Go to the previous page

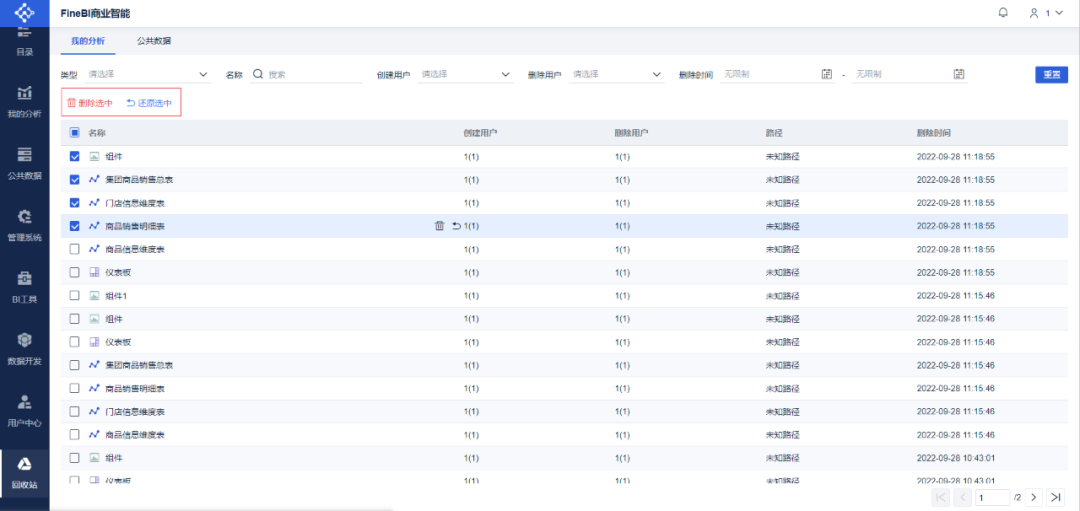(962, 497)
